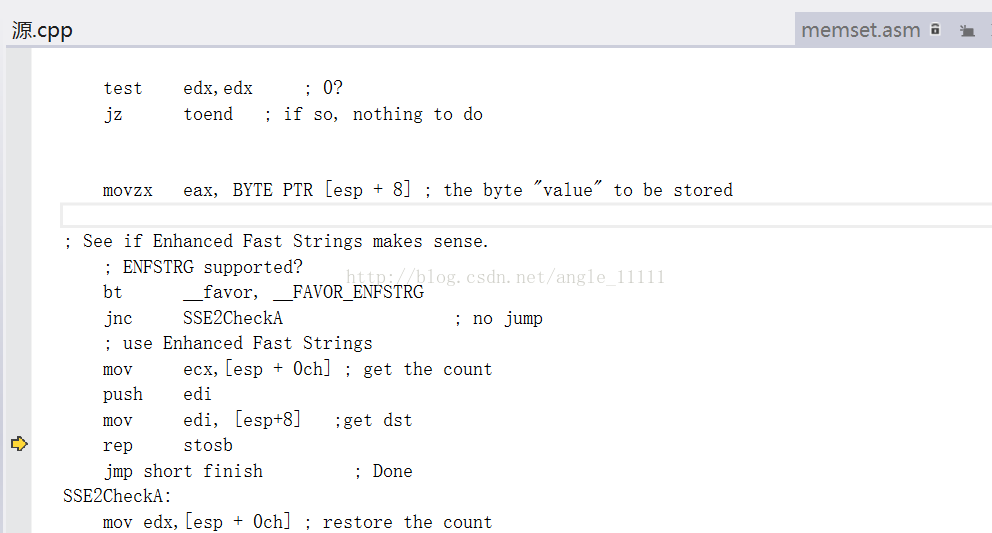Click the 'movzx eax, BYTE PTR' line
This screenshot has height=533, width=992.
(418, 190)
